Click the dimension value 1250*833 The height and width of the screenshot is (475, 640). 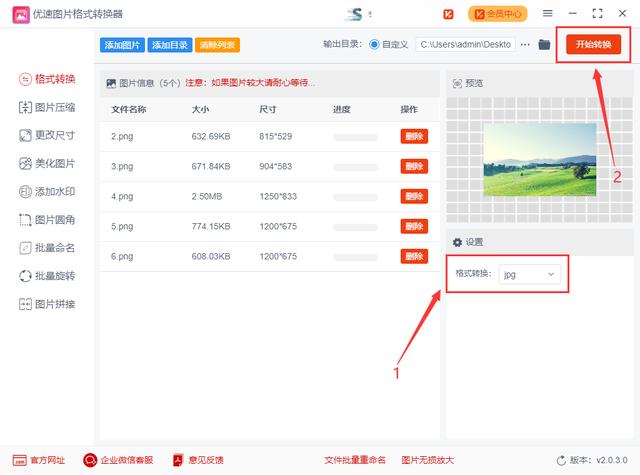coord(278,196)
